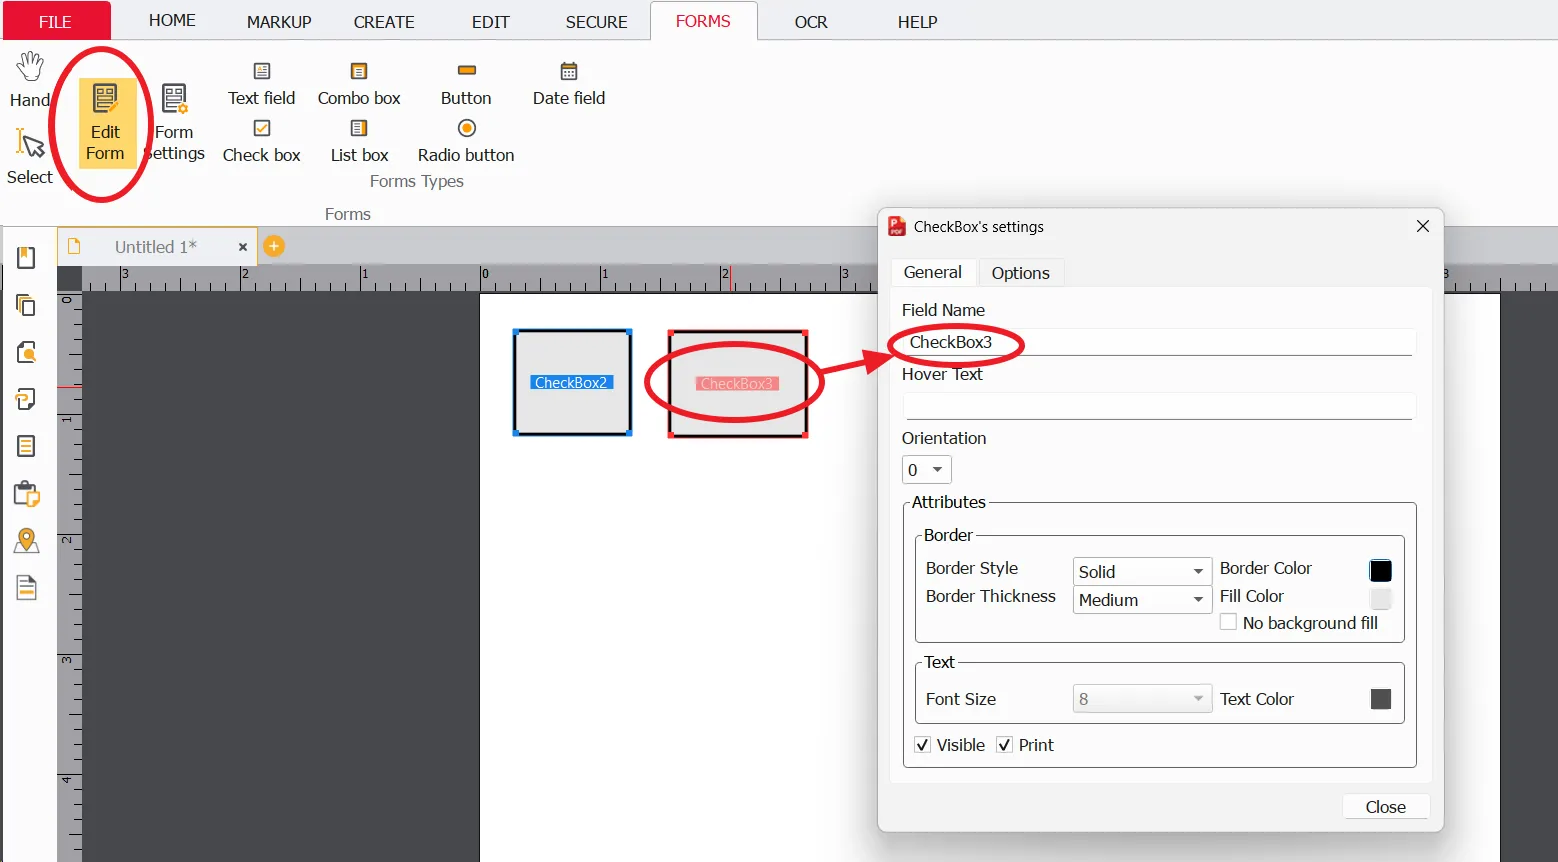The width and height of the screenshot is (1558, 862).
Task: Select the CheckBox3 form field
Action: tap(737, 384)
